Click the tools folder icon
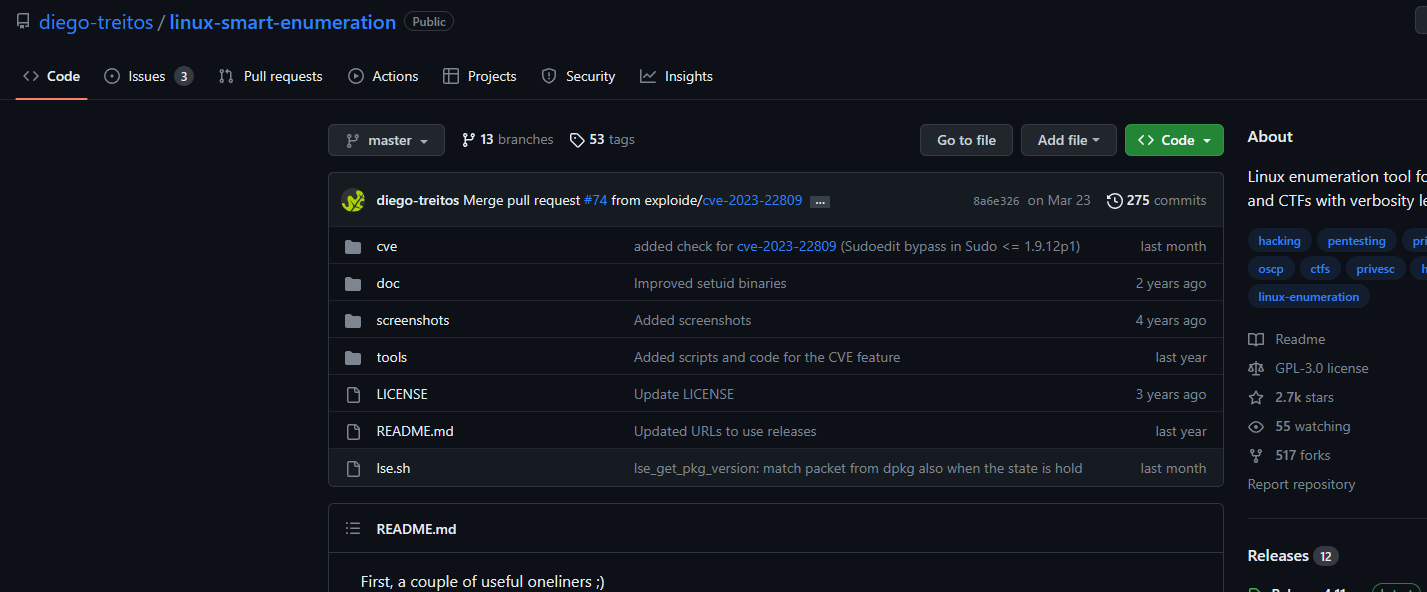The image size is (1427, 592). point(353,357)
